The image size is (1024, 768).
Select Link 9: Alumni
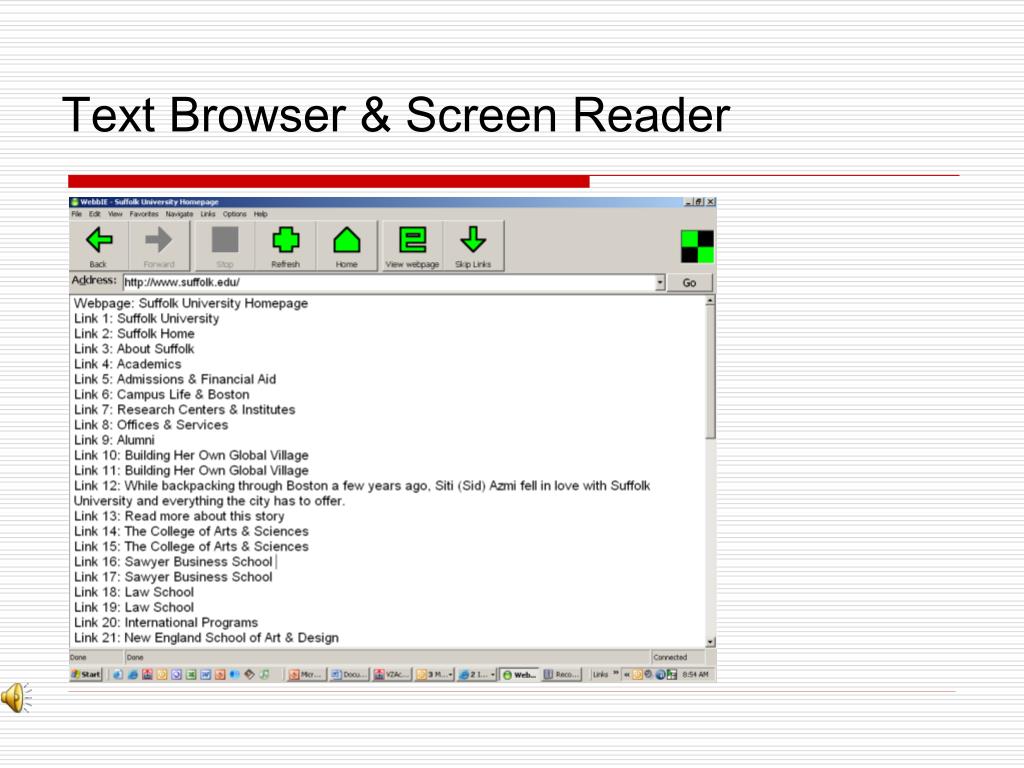coord(114,440)
